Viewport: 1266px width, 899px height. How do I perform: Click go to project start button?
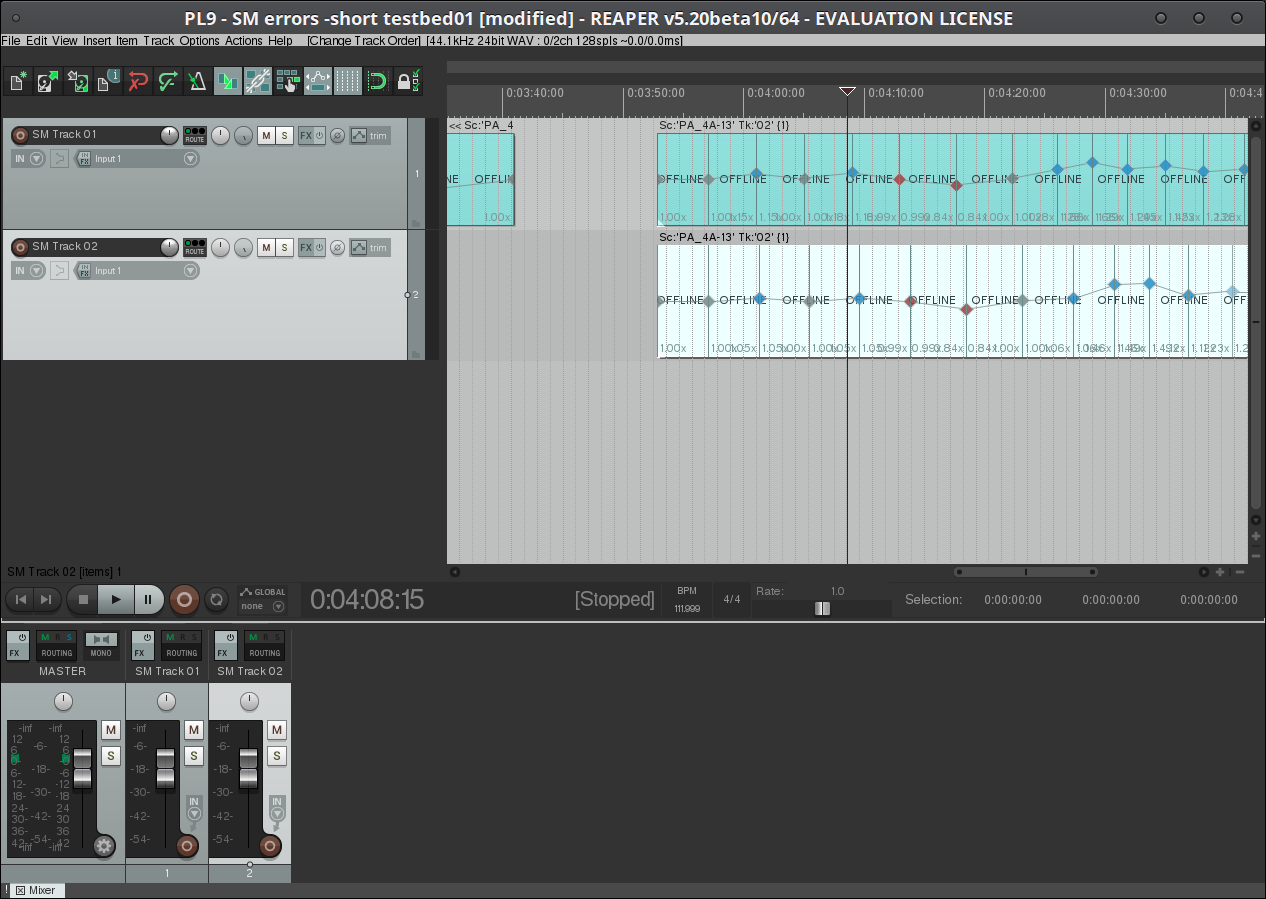point(20,599)
